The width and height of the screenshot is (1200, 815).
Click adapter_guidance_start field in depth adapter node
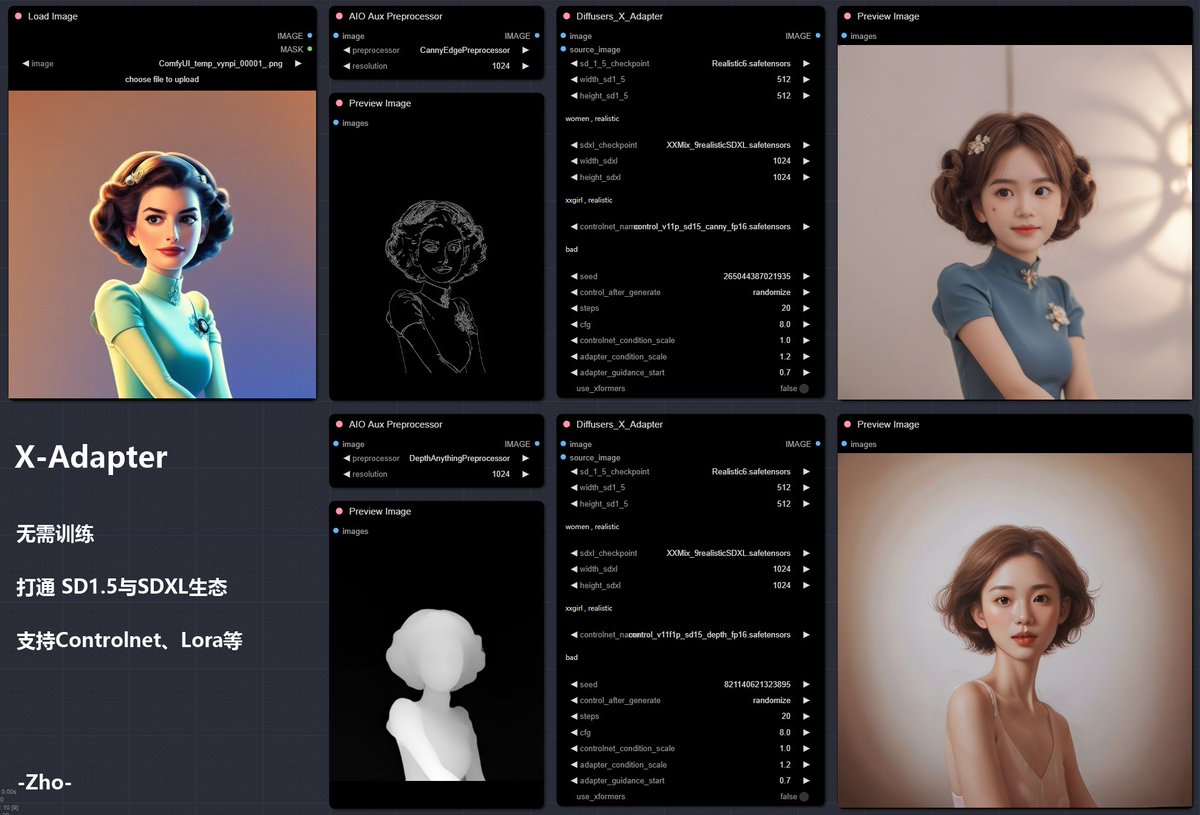tap(690, 780)
